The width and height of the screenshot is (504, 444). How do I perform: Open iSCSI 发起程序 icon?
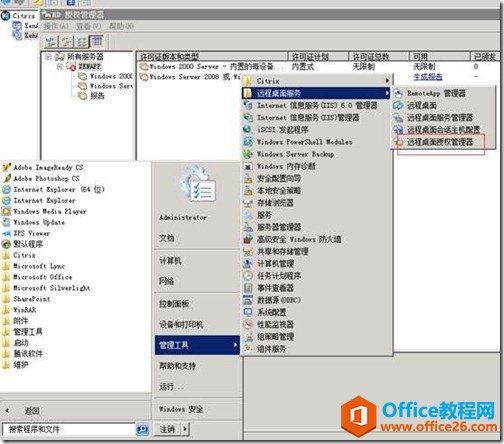point(248,130)
